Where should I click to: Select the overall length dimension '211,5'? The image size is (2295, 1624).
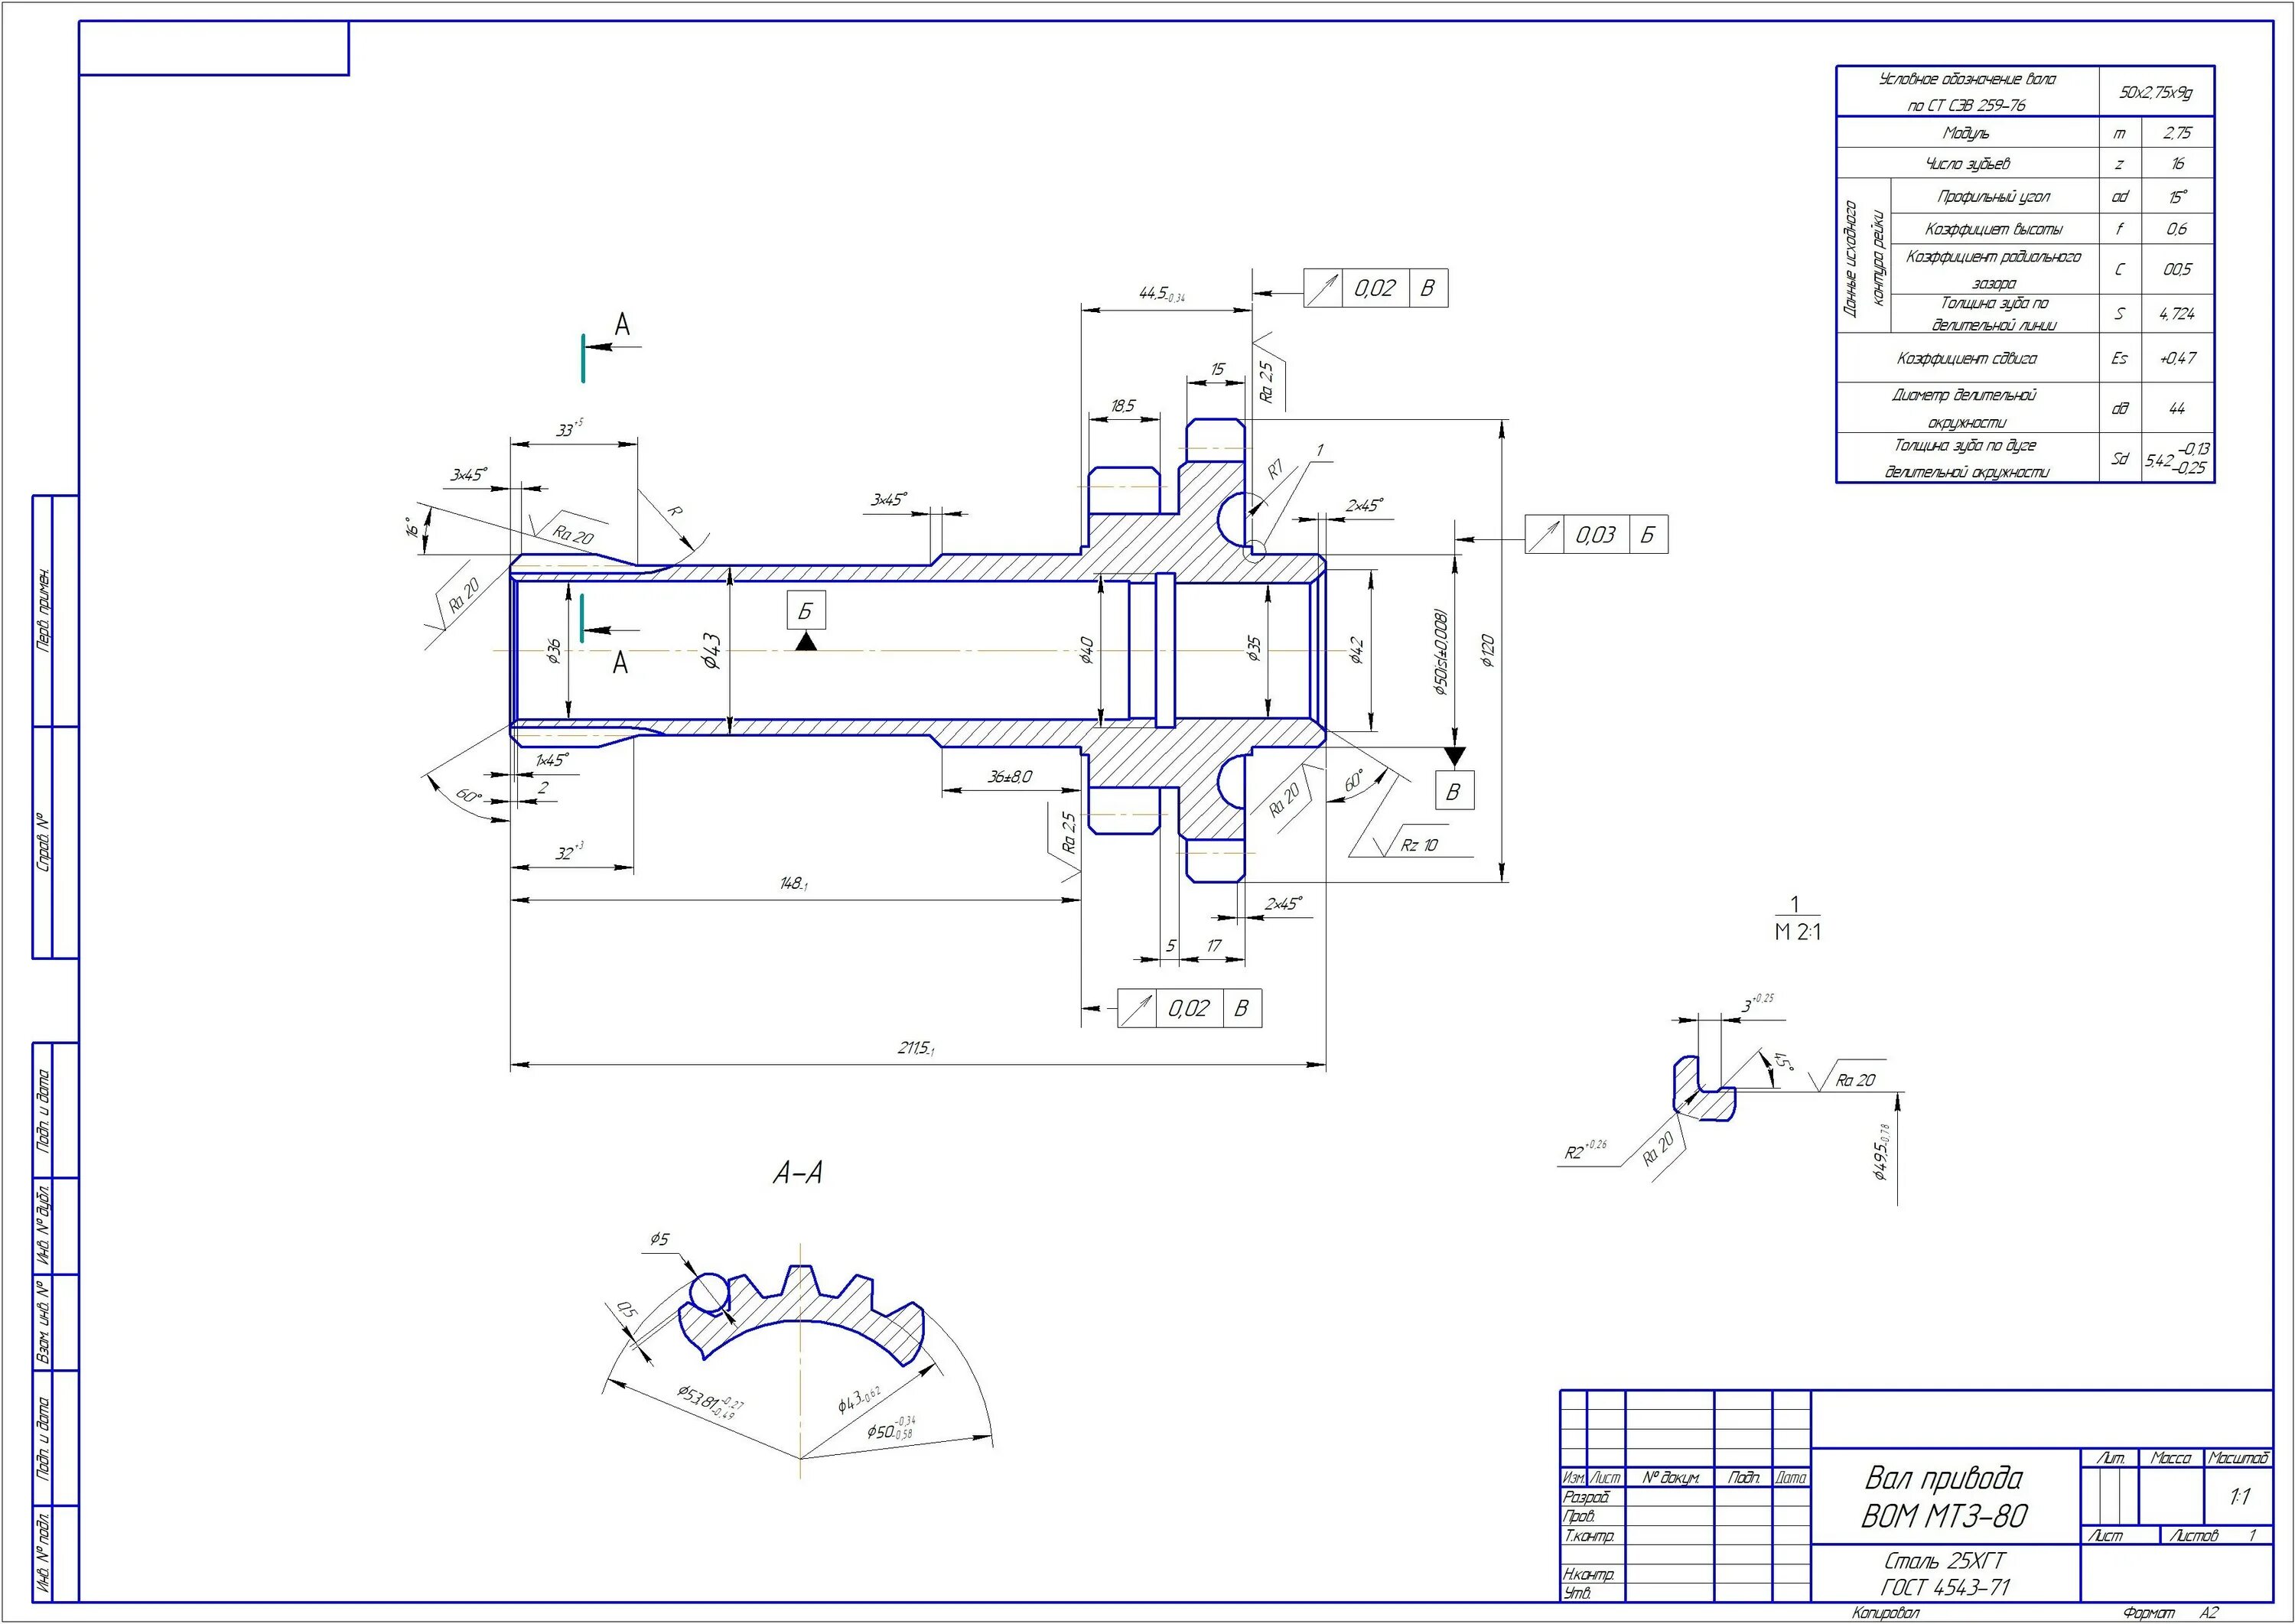click(x=916, y=1048)
